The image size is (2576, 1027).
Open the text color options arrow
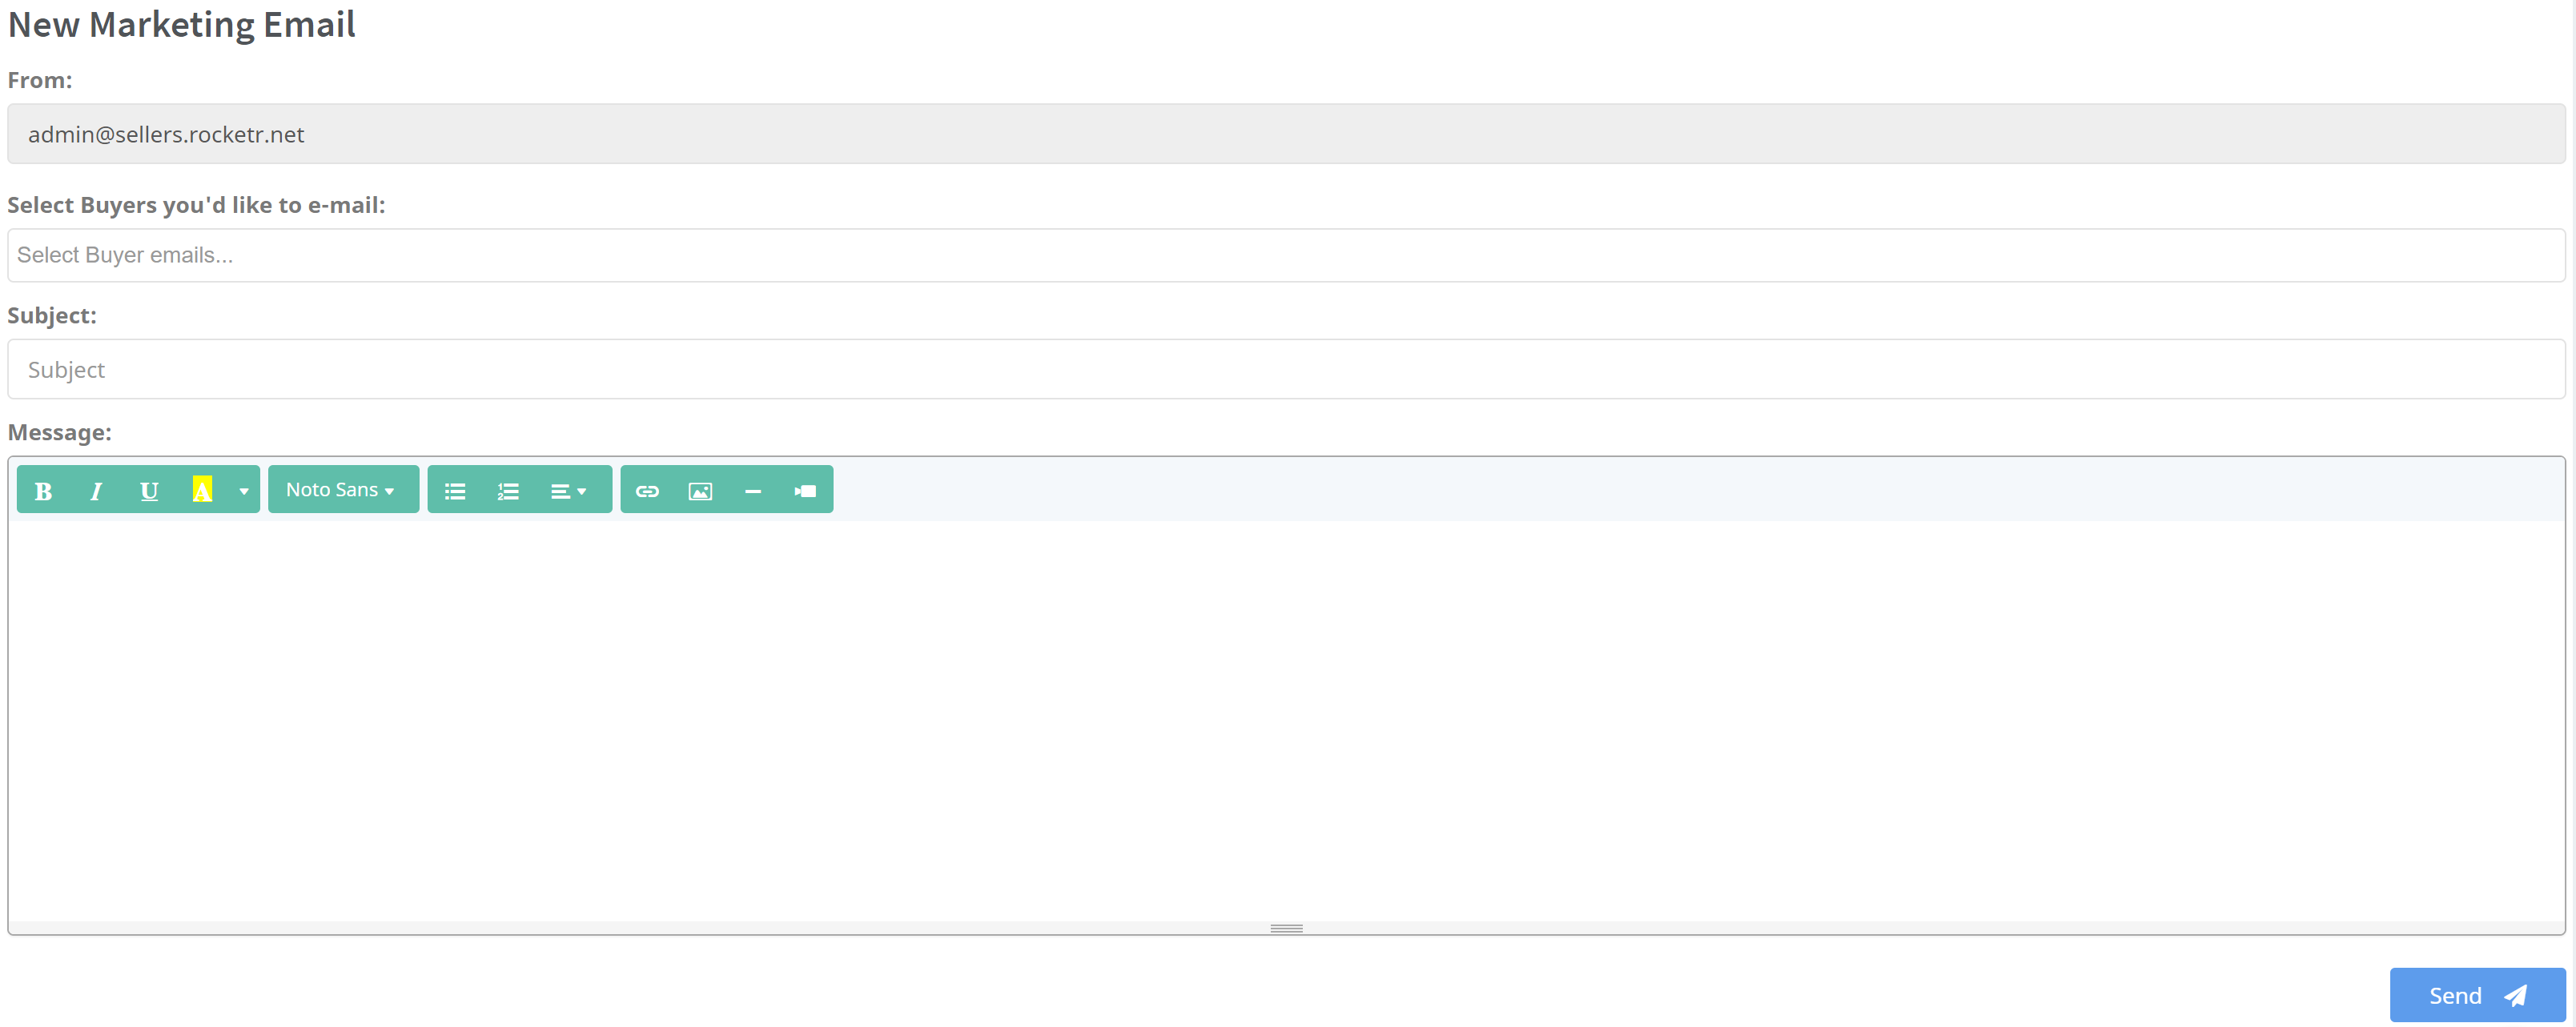[243, 490]
